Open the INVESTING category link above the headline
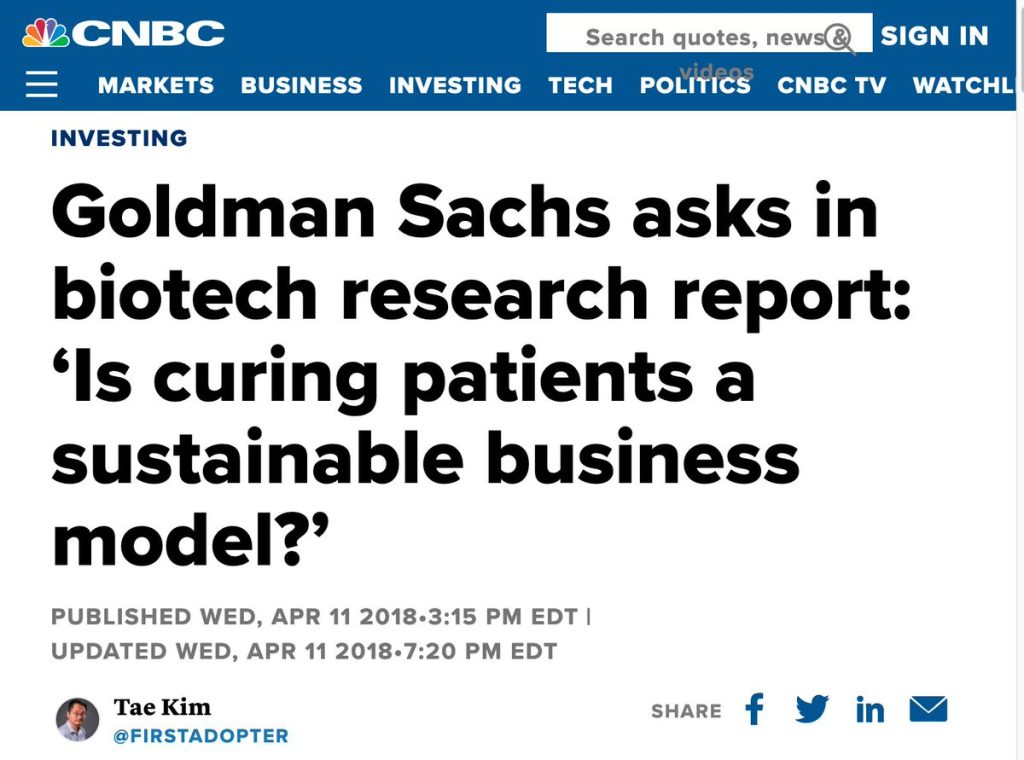1024x760 pixels. pos(119,138)
